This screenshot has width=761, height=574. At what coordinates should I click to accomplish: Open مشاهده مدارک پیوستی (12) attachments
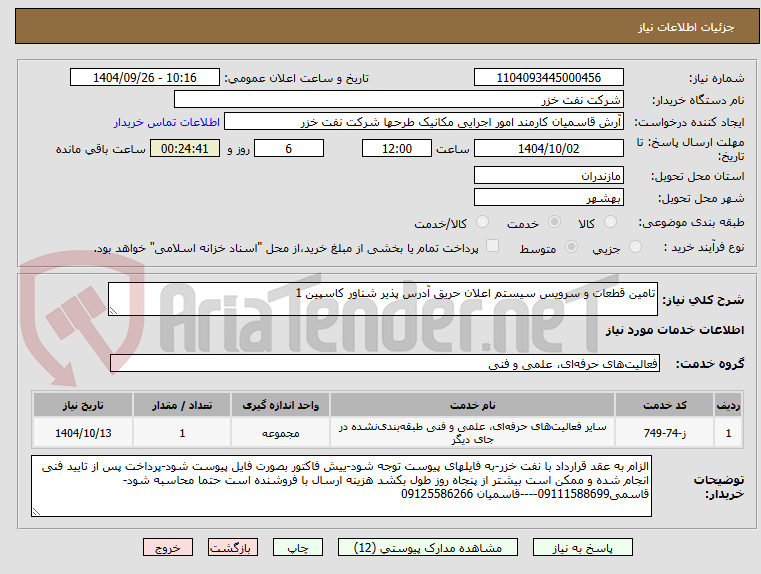click(x=428, y=547)
